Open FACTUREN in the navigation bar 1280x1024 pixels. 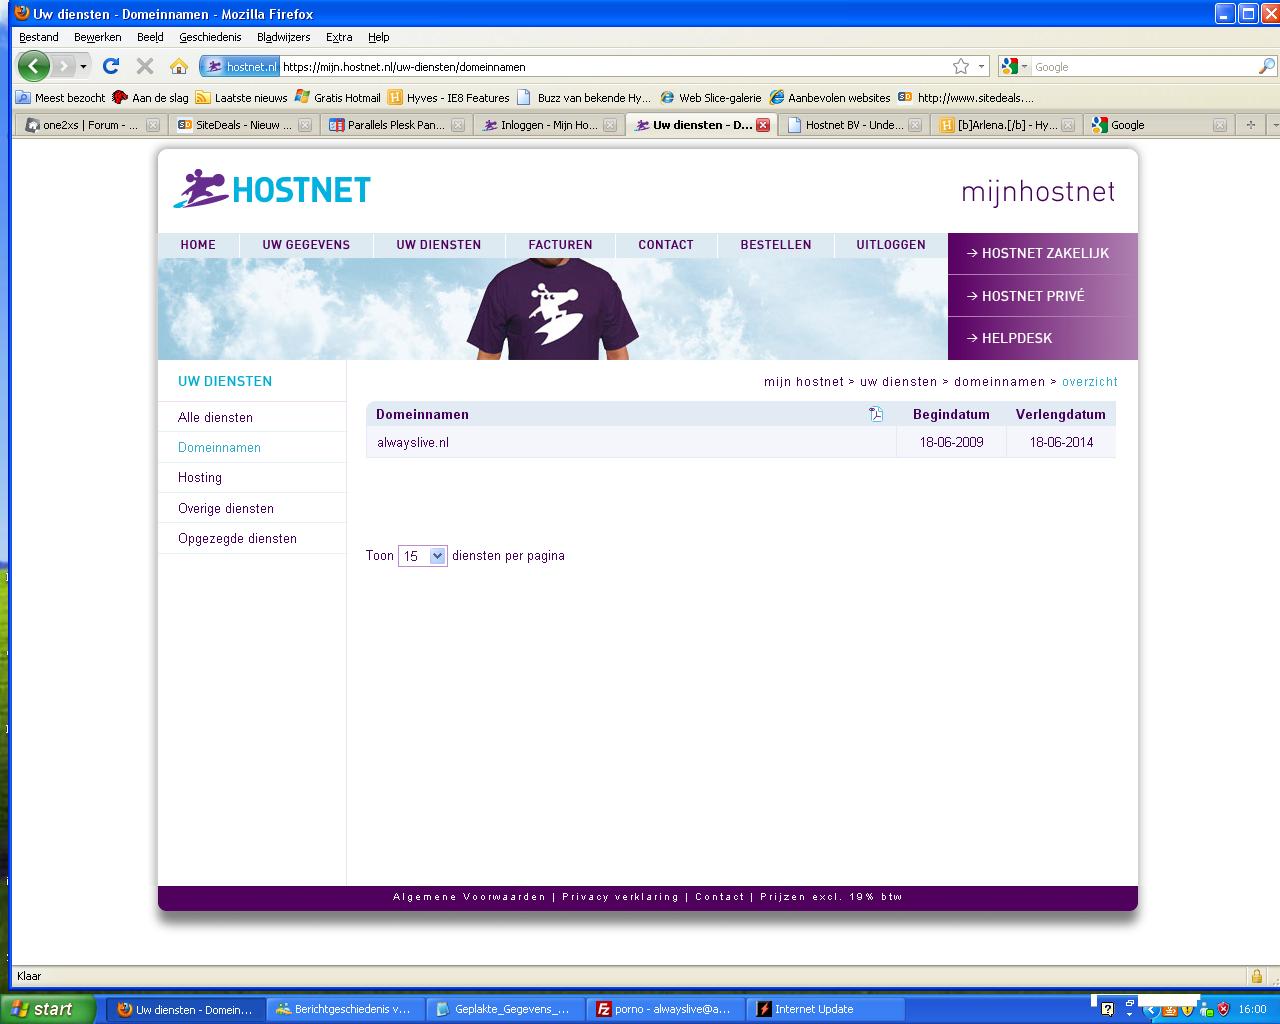560,245
